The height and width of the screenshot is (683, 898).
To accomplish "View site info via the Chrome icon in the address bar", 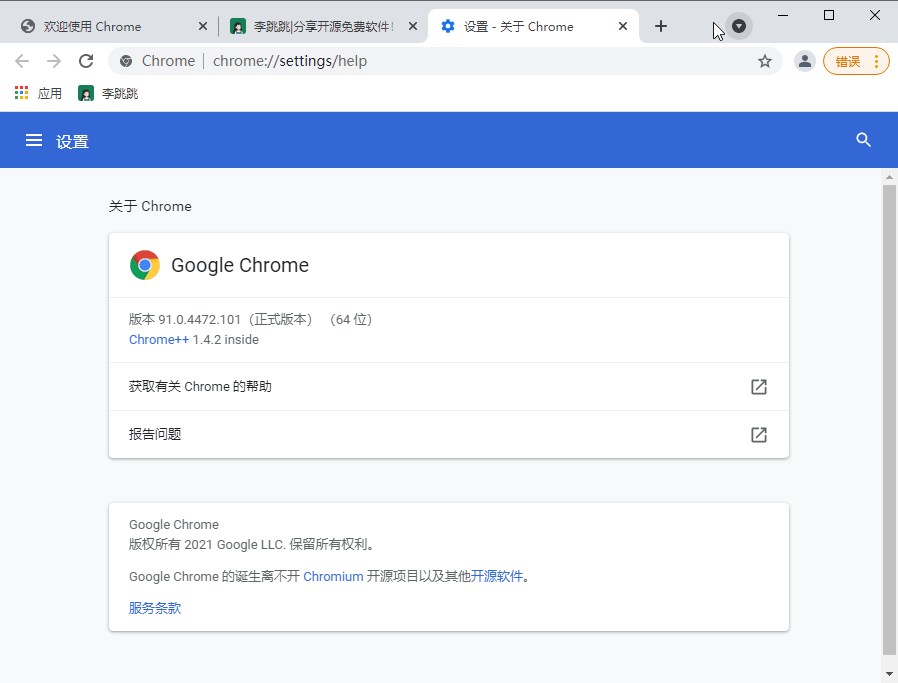I will (x=126, y=61).
